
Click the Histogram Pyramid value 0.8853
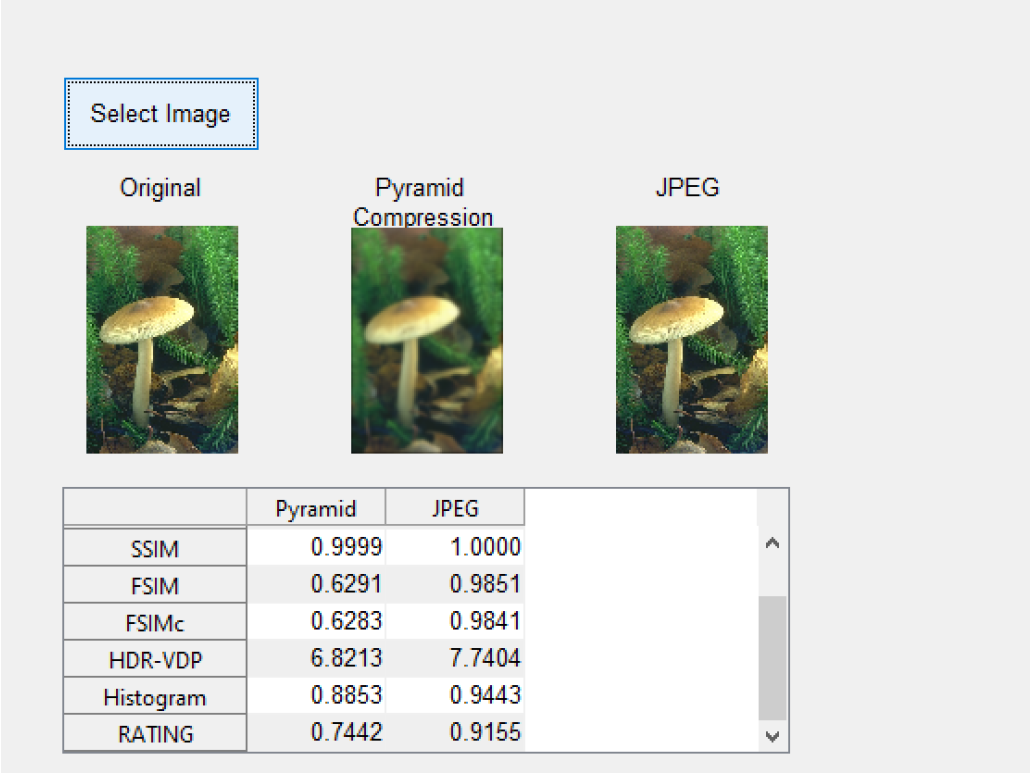click(x=346, y=695)
